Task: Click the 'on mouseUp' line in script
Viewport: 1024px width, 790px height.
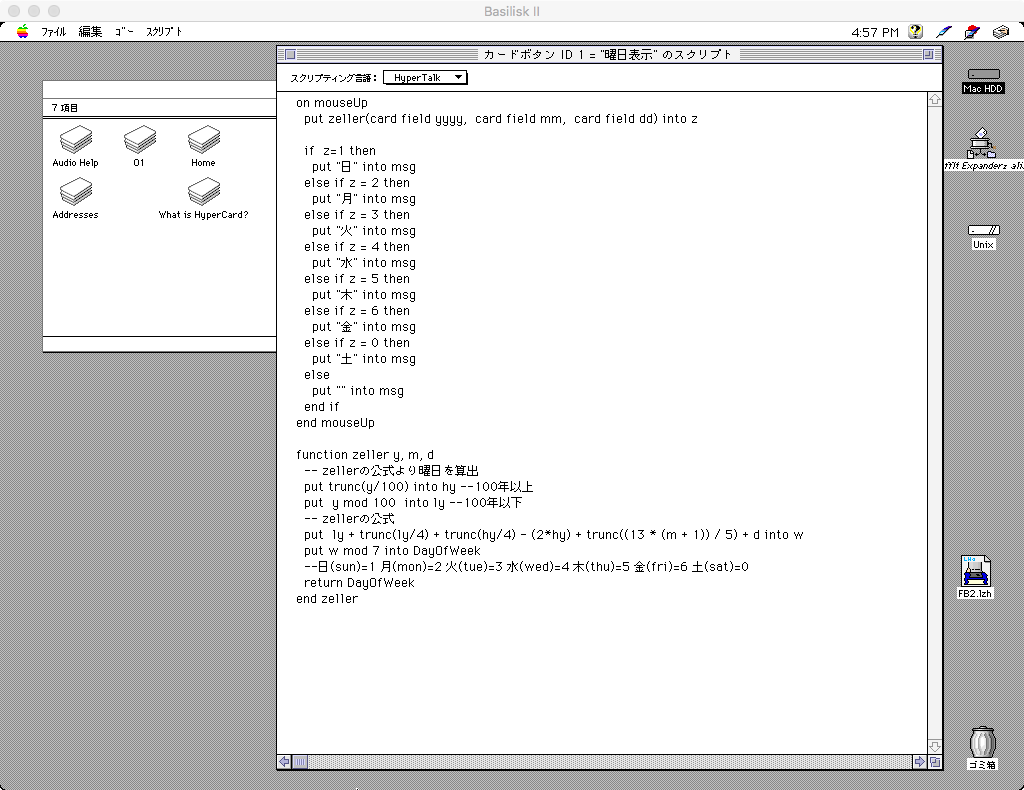Action: (x=332, y=103)
